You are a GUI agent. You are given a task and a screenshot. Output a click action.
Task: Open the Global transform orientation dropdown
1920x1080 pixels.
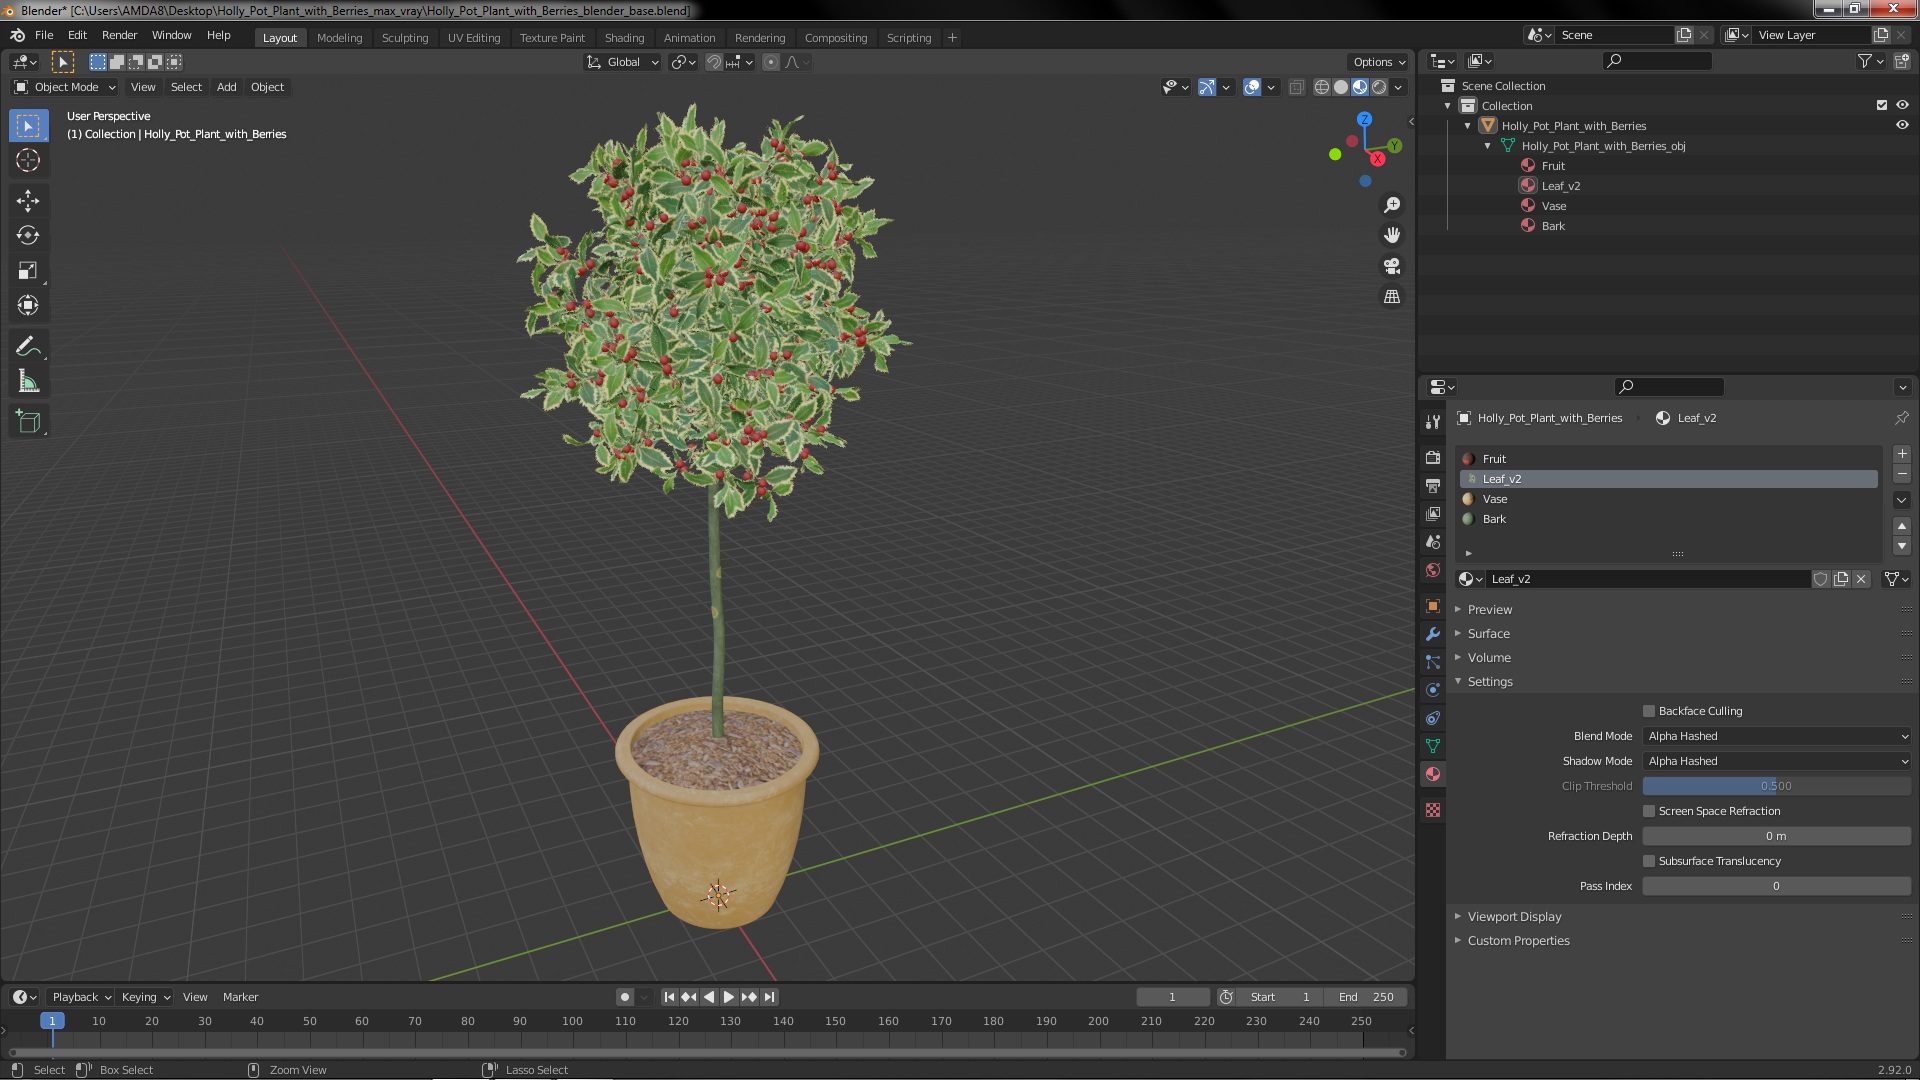(x=622, y=62)
